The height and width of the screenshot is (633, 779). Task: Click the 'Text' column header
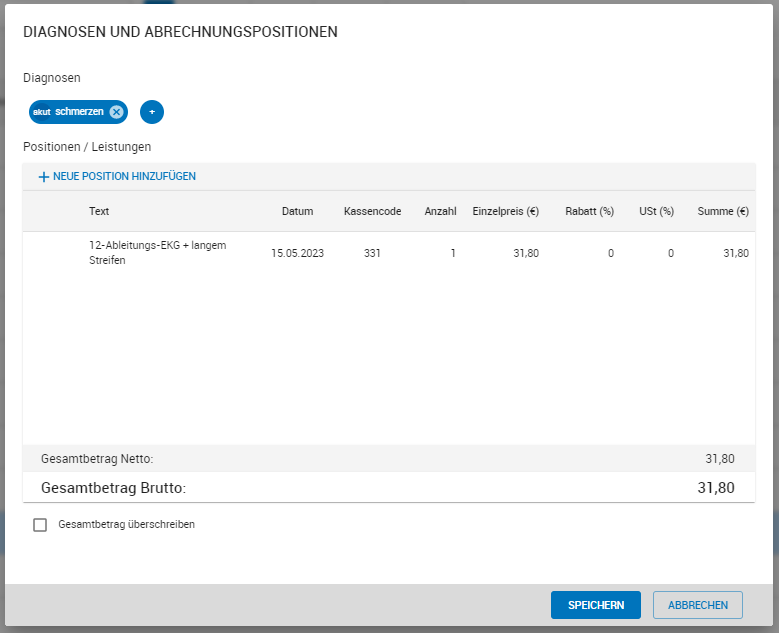pos(99,211)
